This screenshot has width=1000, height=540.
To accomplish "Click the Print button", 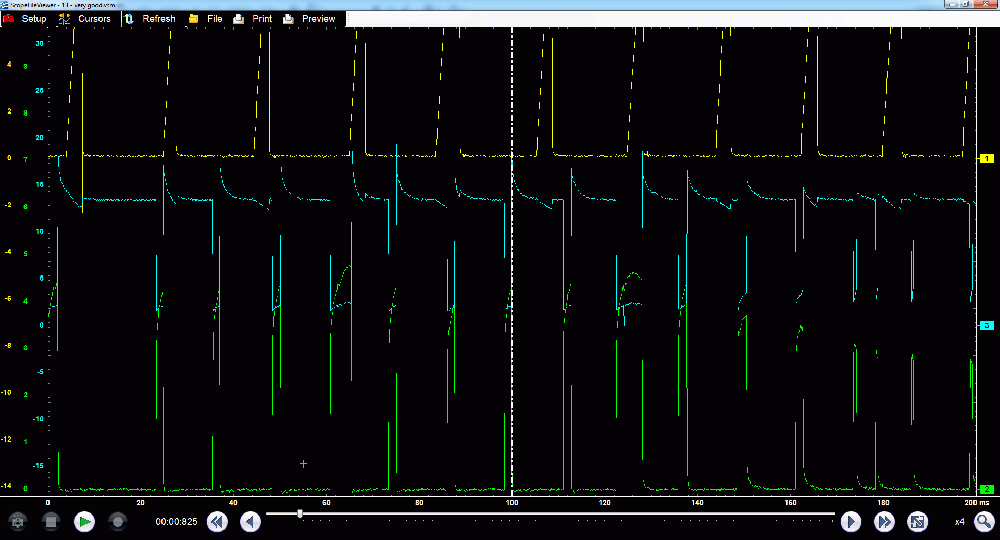I will pos(262,19).
